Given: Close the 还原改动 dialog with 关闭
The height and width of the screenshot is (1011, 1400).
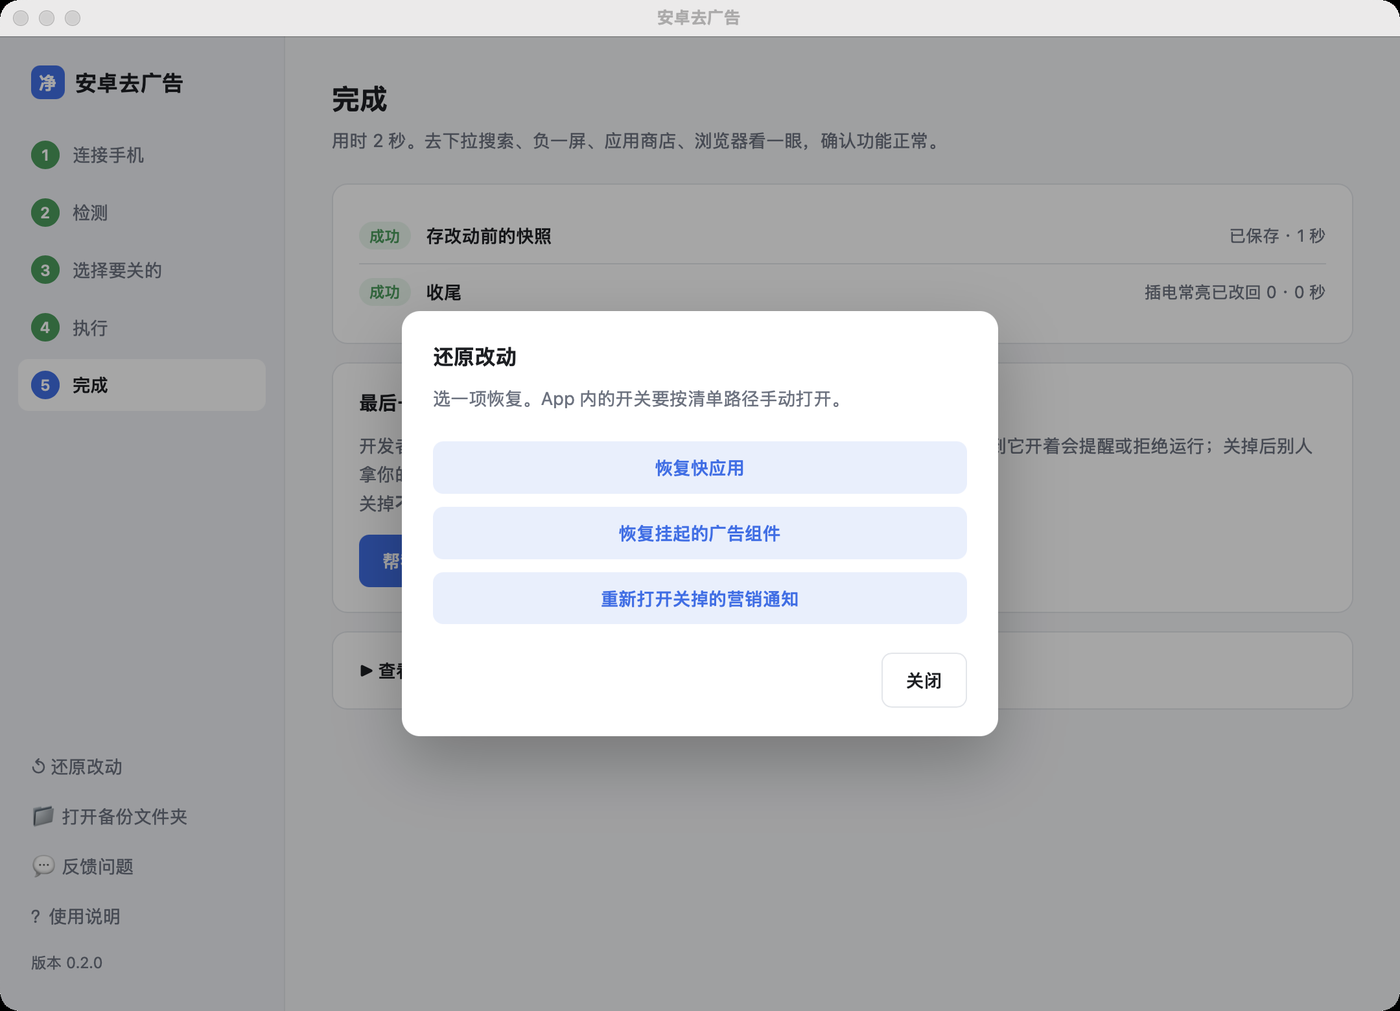Looking at the screenshot, I should click(924, 680).
